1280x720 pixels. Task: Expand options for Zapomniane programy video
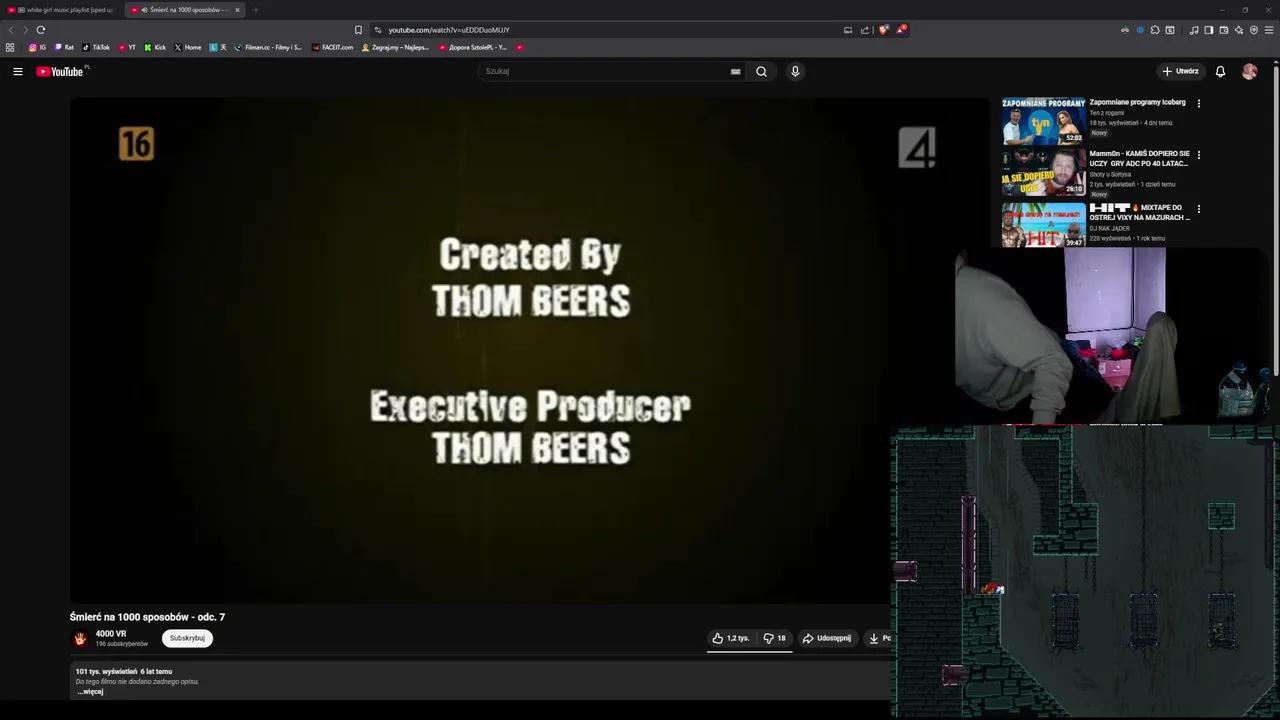[x=1198, y=102]
